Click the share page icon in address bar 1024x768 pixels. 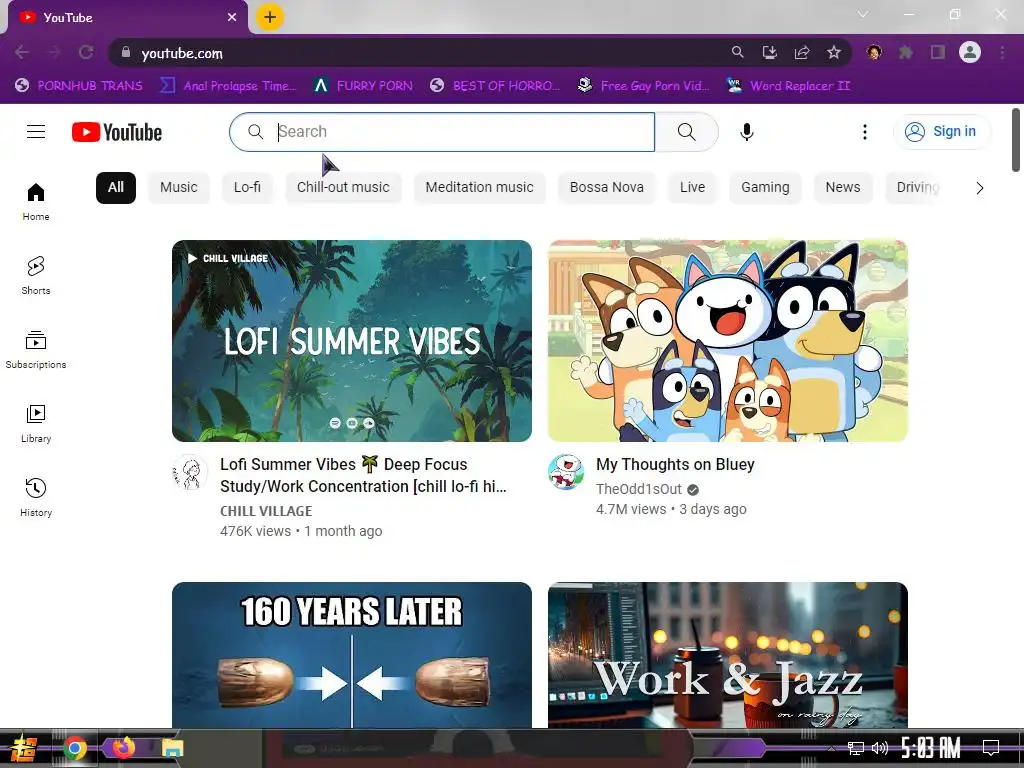(x=802, y=52)
